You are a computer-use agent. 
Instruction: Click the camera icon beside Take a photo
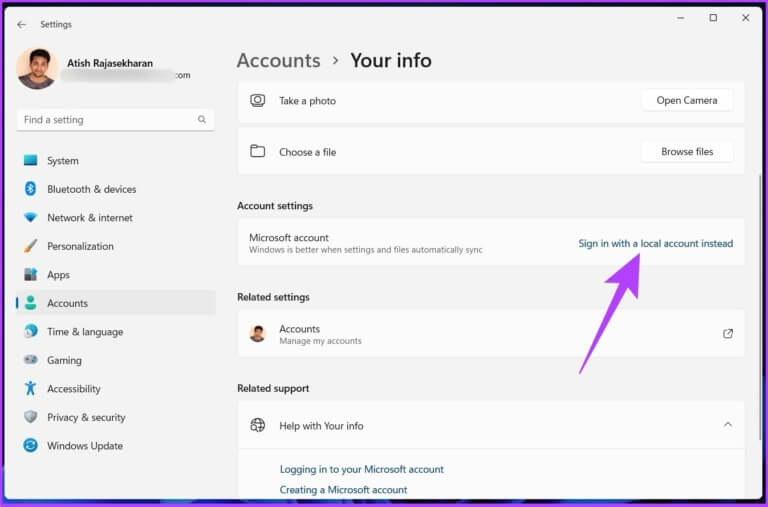click(x=258, y=100)
